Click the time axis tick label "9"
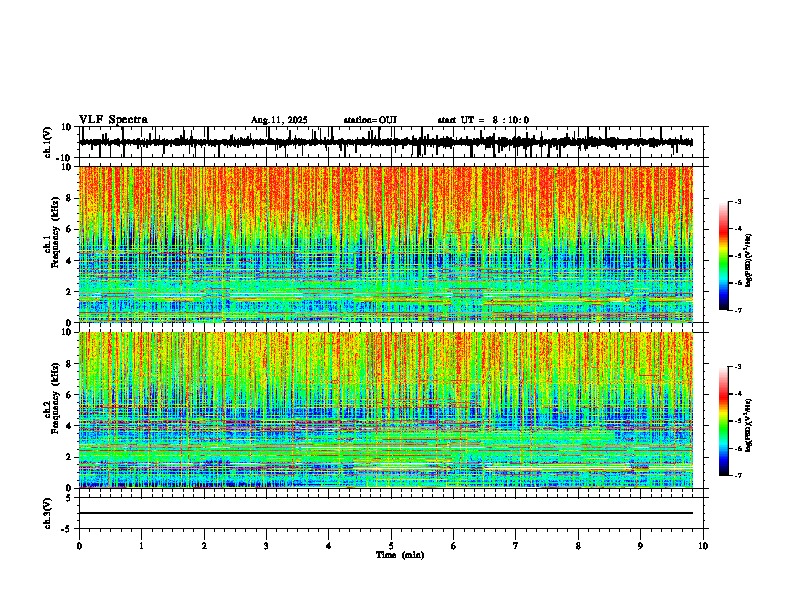Viewport: 792px width, 612px height. pos(640,546)
